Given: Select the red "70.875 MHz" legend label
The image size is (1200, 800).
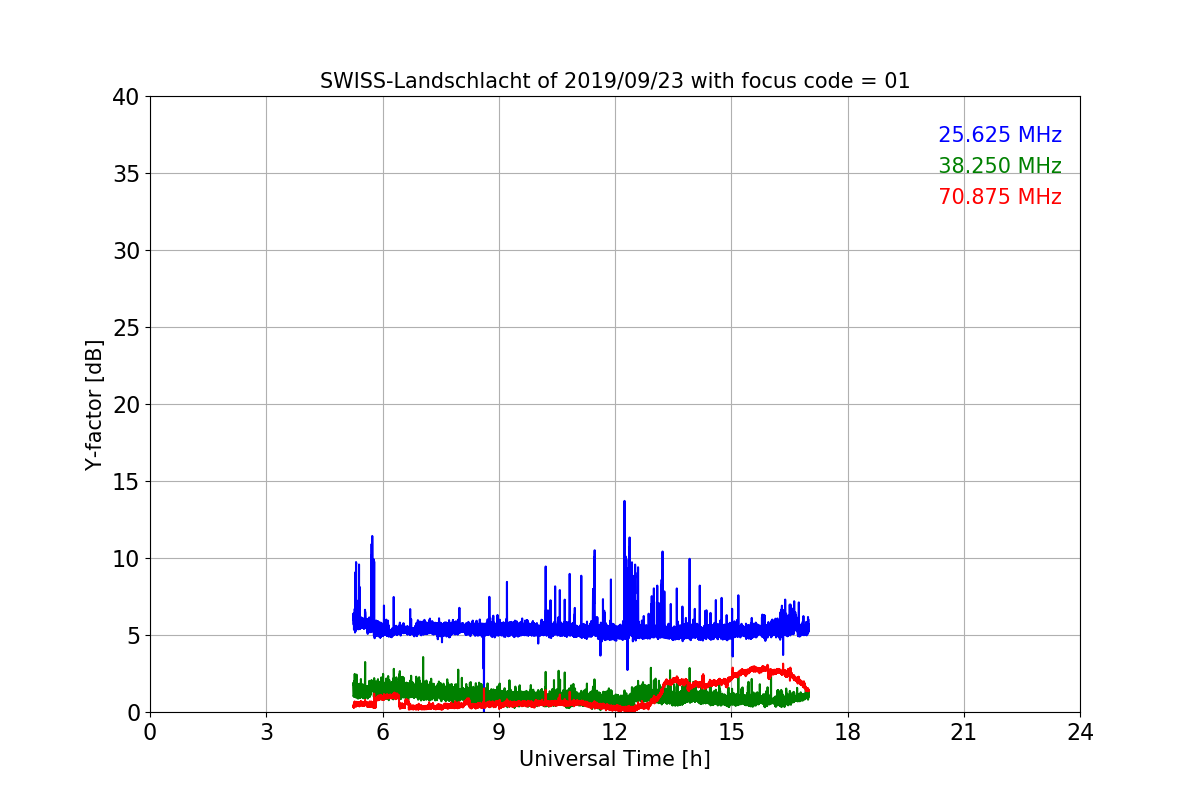Looking at the screenshot, I should coord(1000,197).
